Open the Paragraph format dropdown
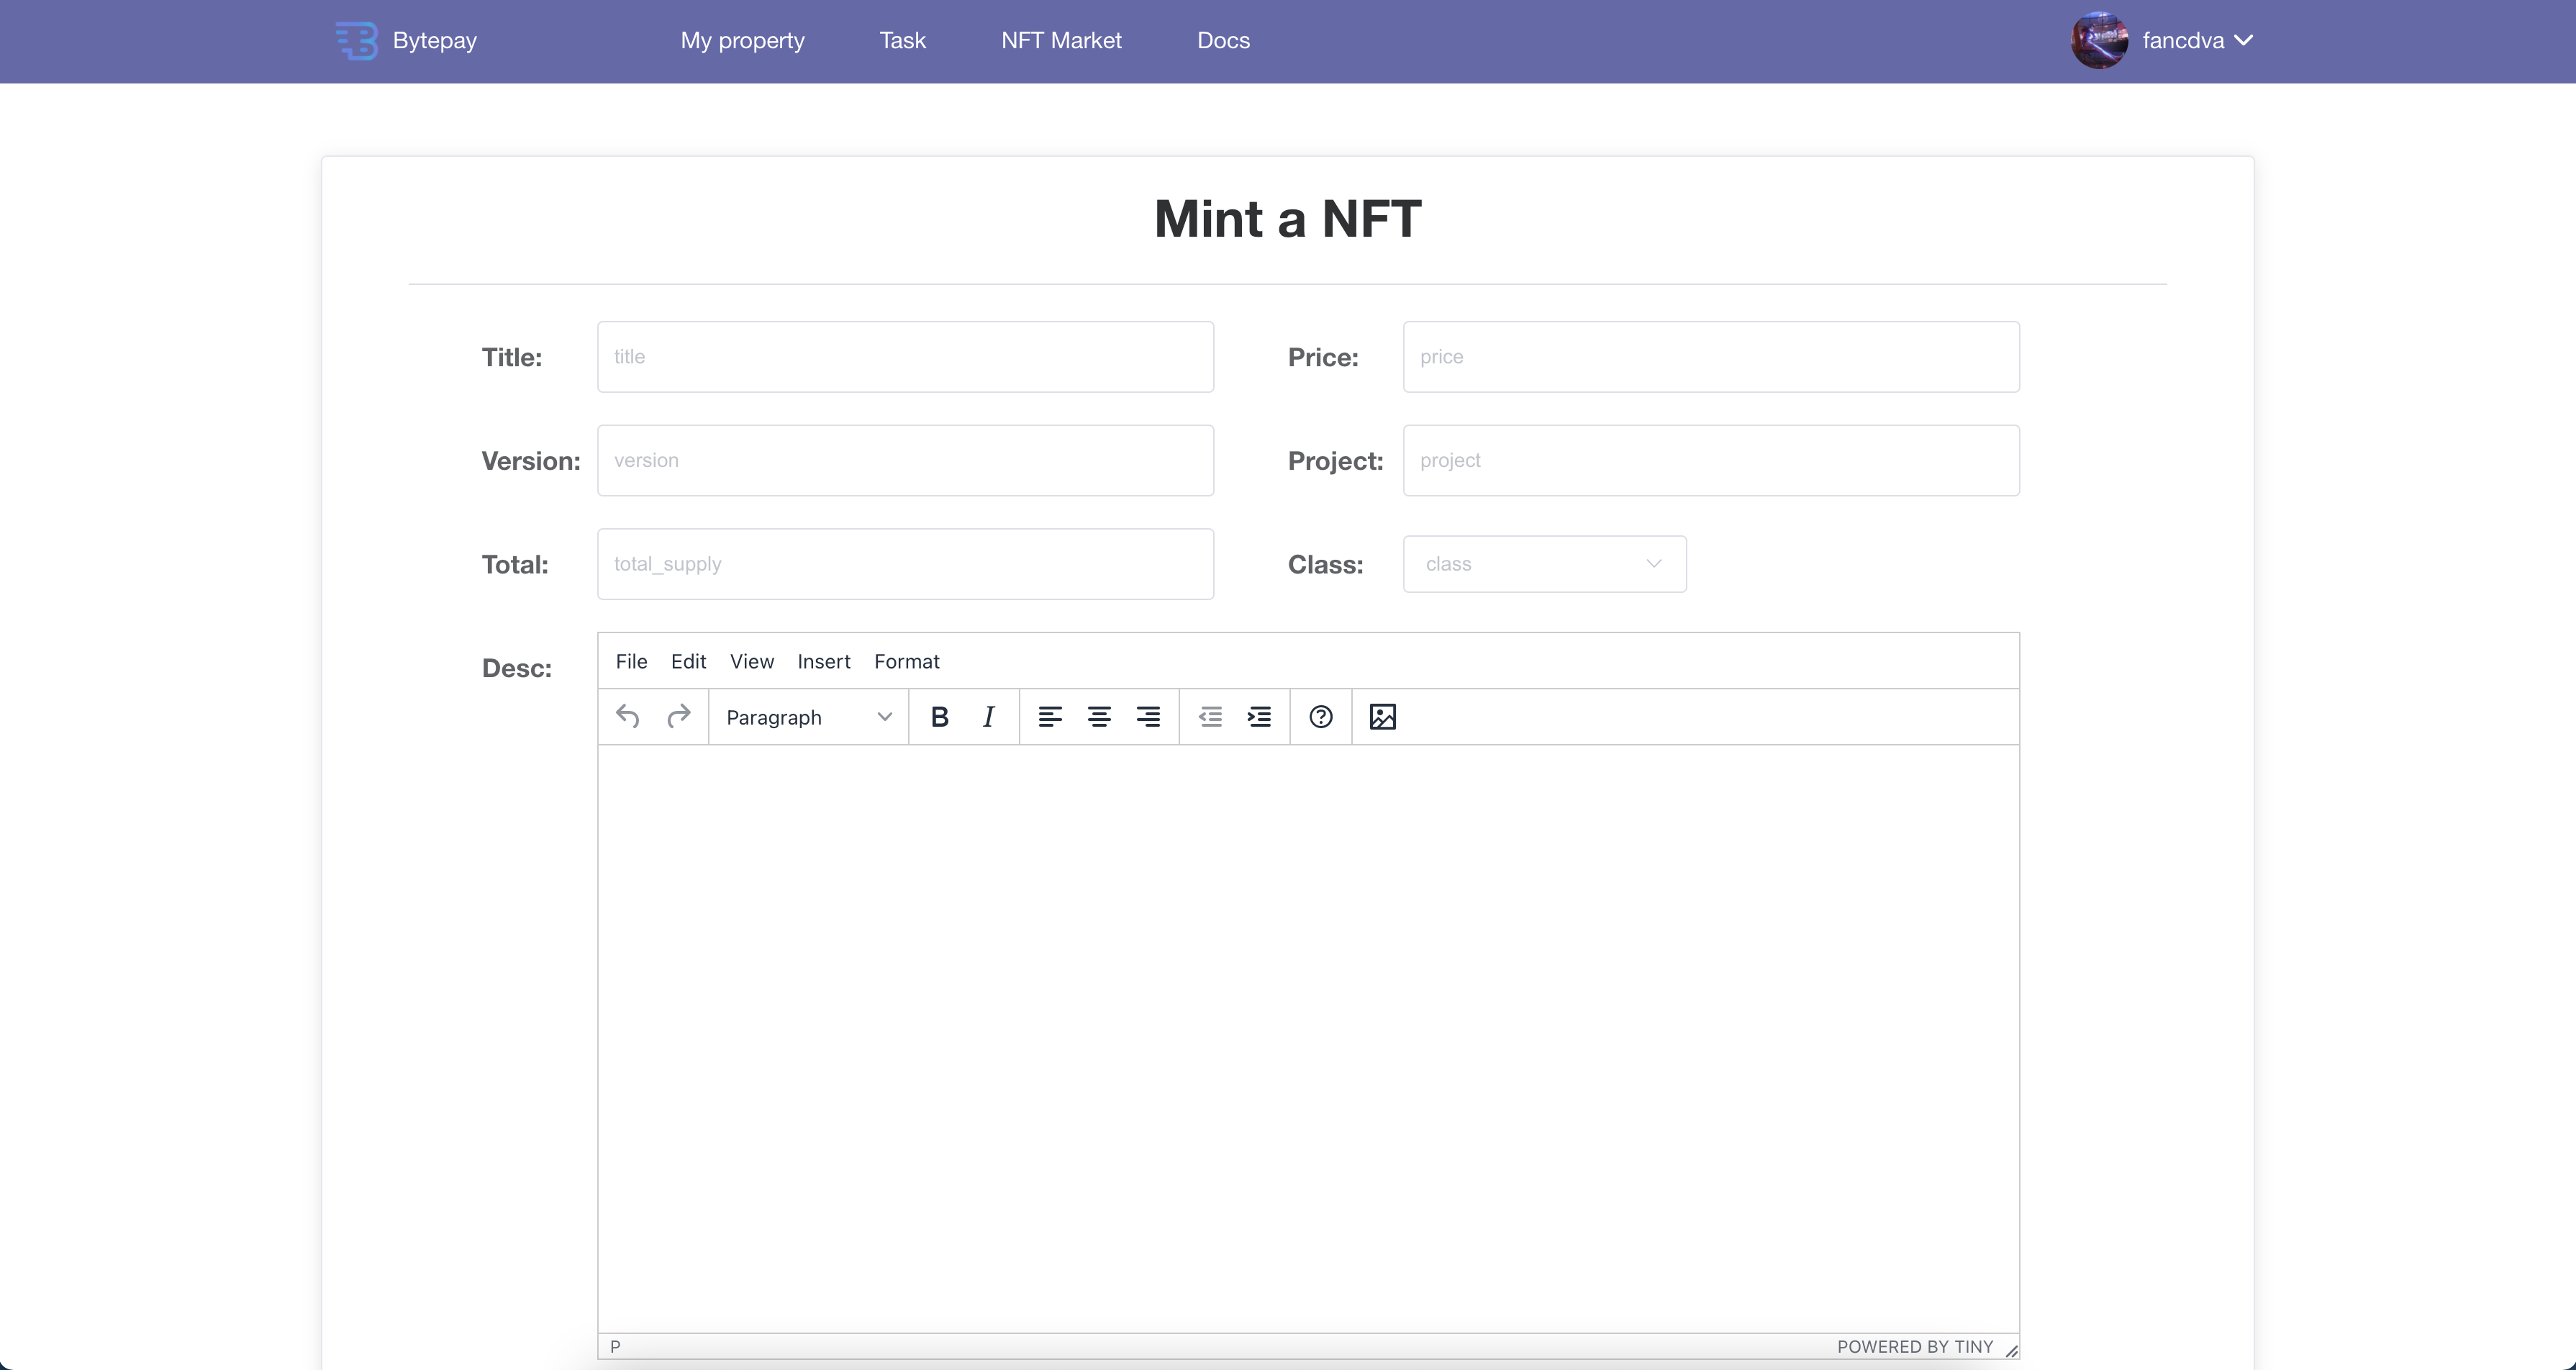2576x1370 pixels. (808, 717)
